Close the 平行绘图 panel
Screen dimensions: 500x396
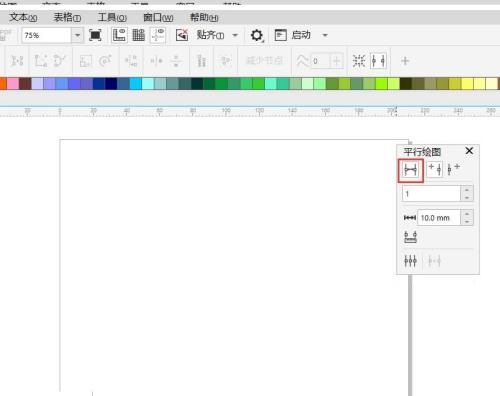[469, 151]
